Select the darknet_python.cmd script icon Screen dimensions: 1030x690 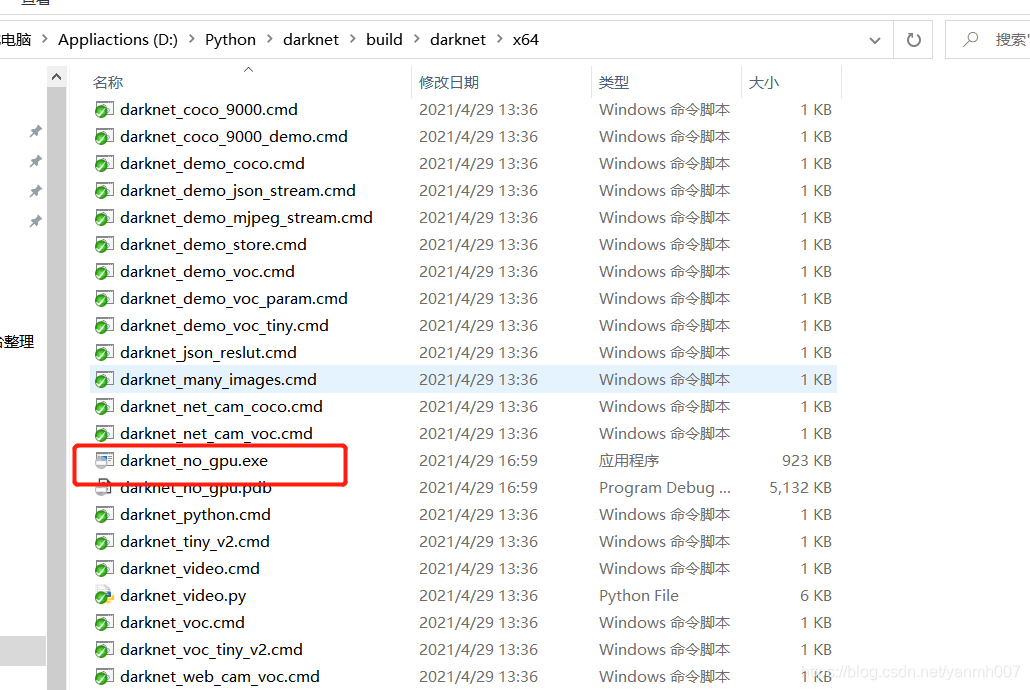tap(104, 514)
